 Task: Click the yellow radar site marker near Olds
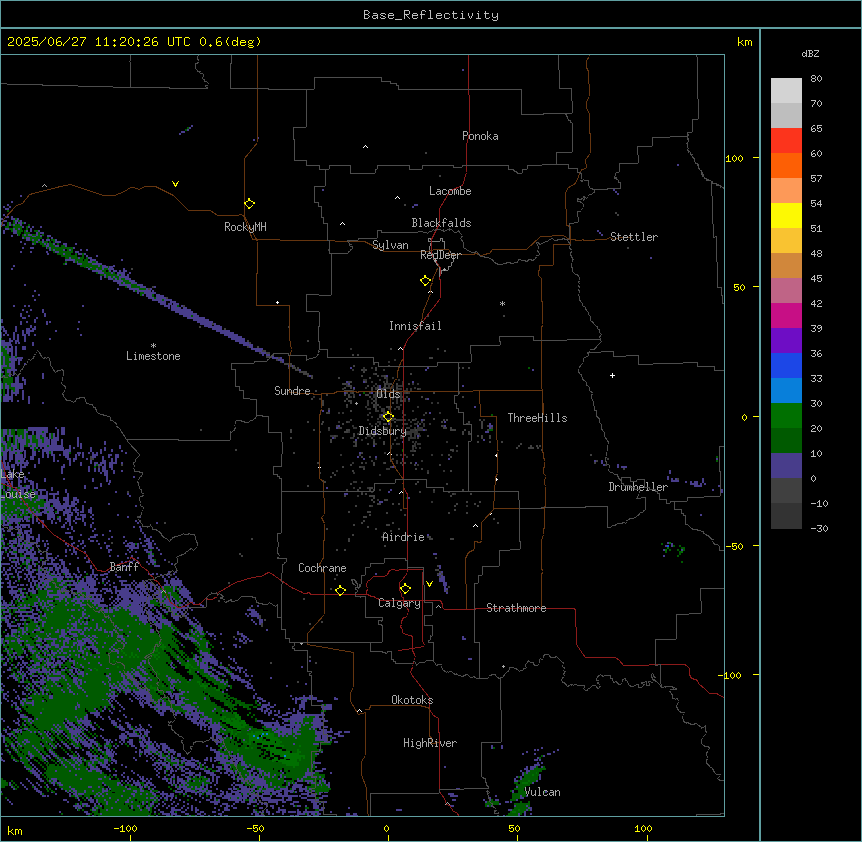[x=388, y=417]
